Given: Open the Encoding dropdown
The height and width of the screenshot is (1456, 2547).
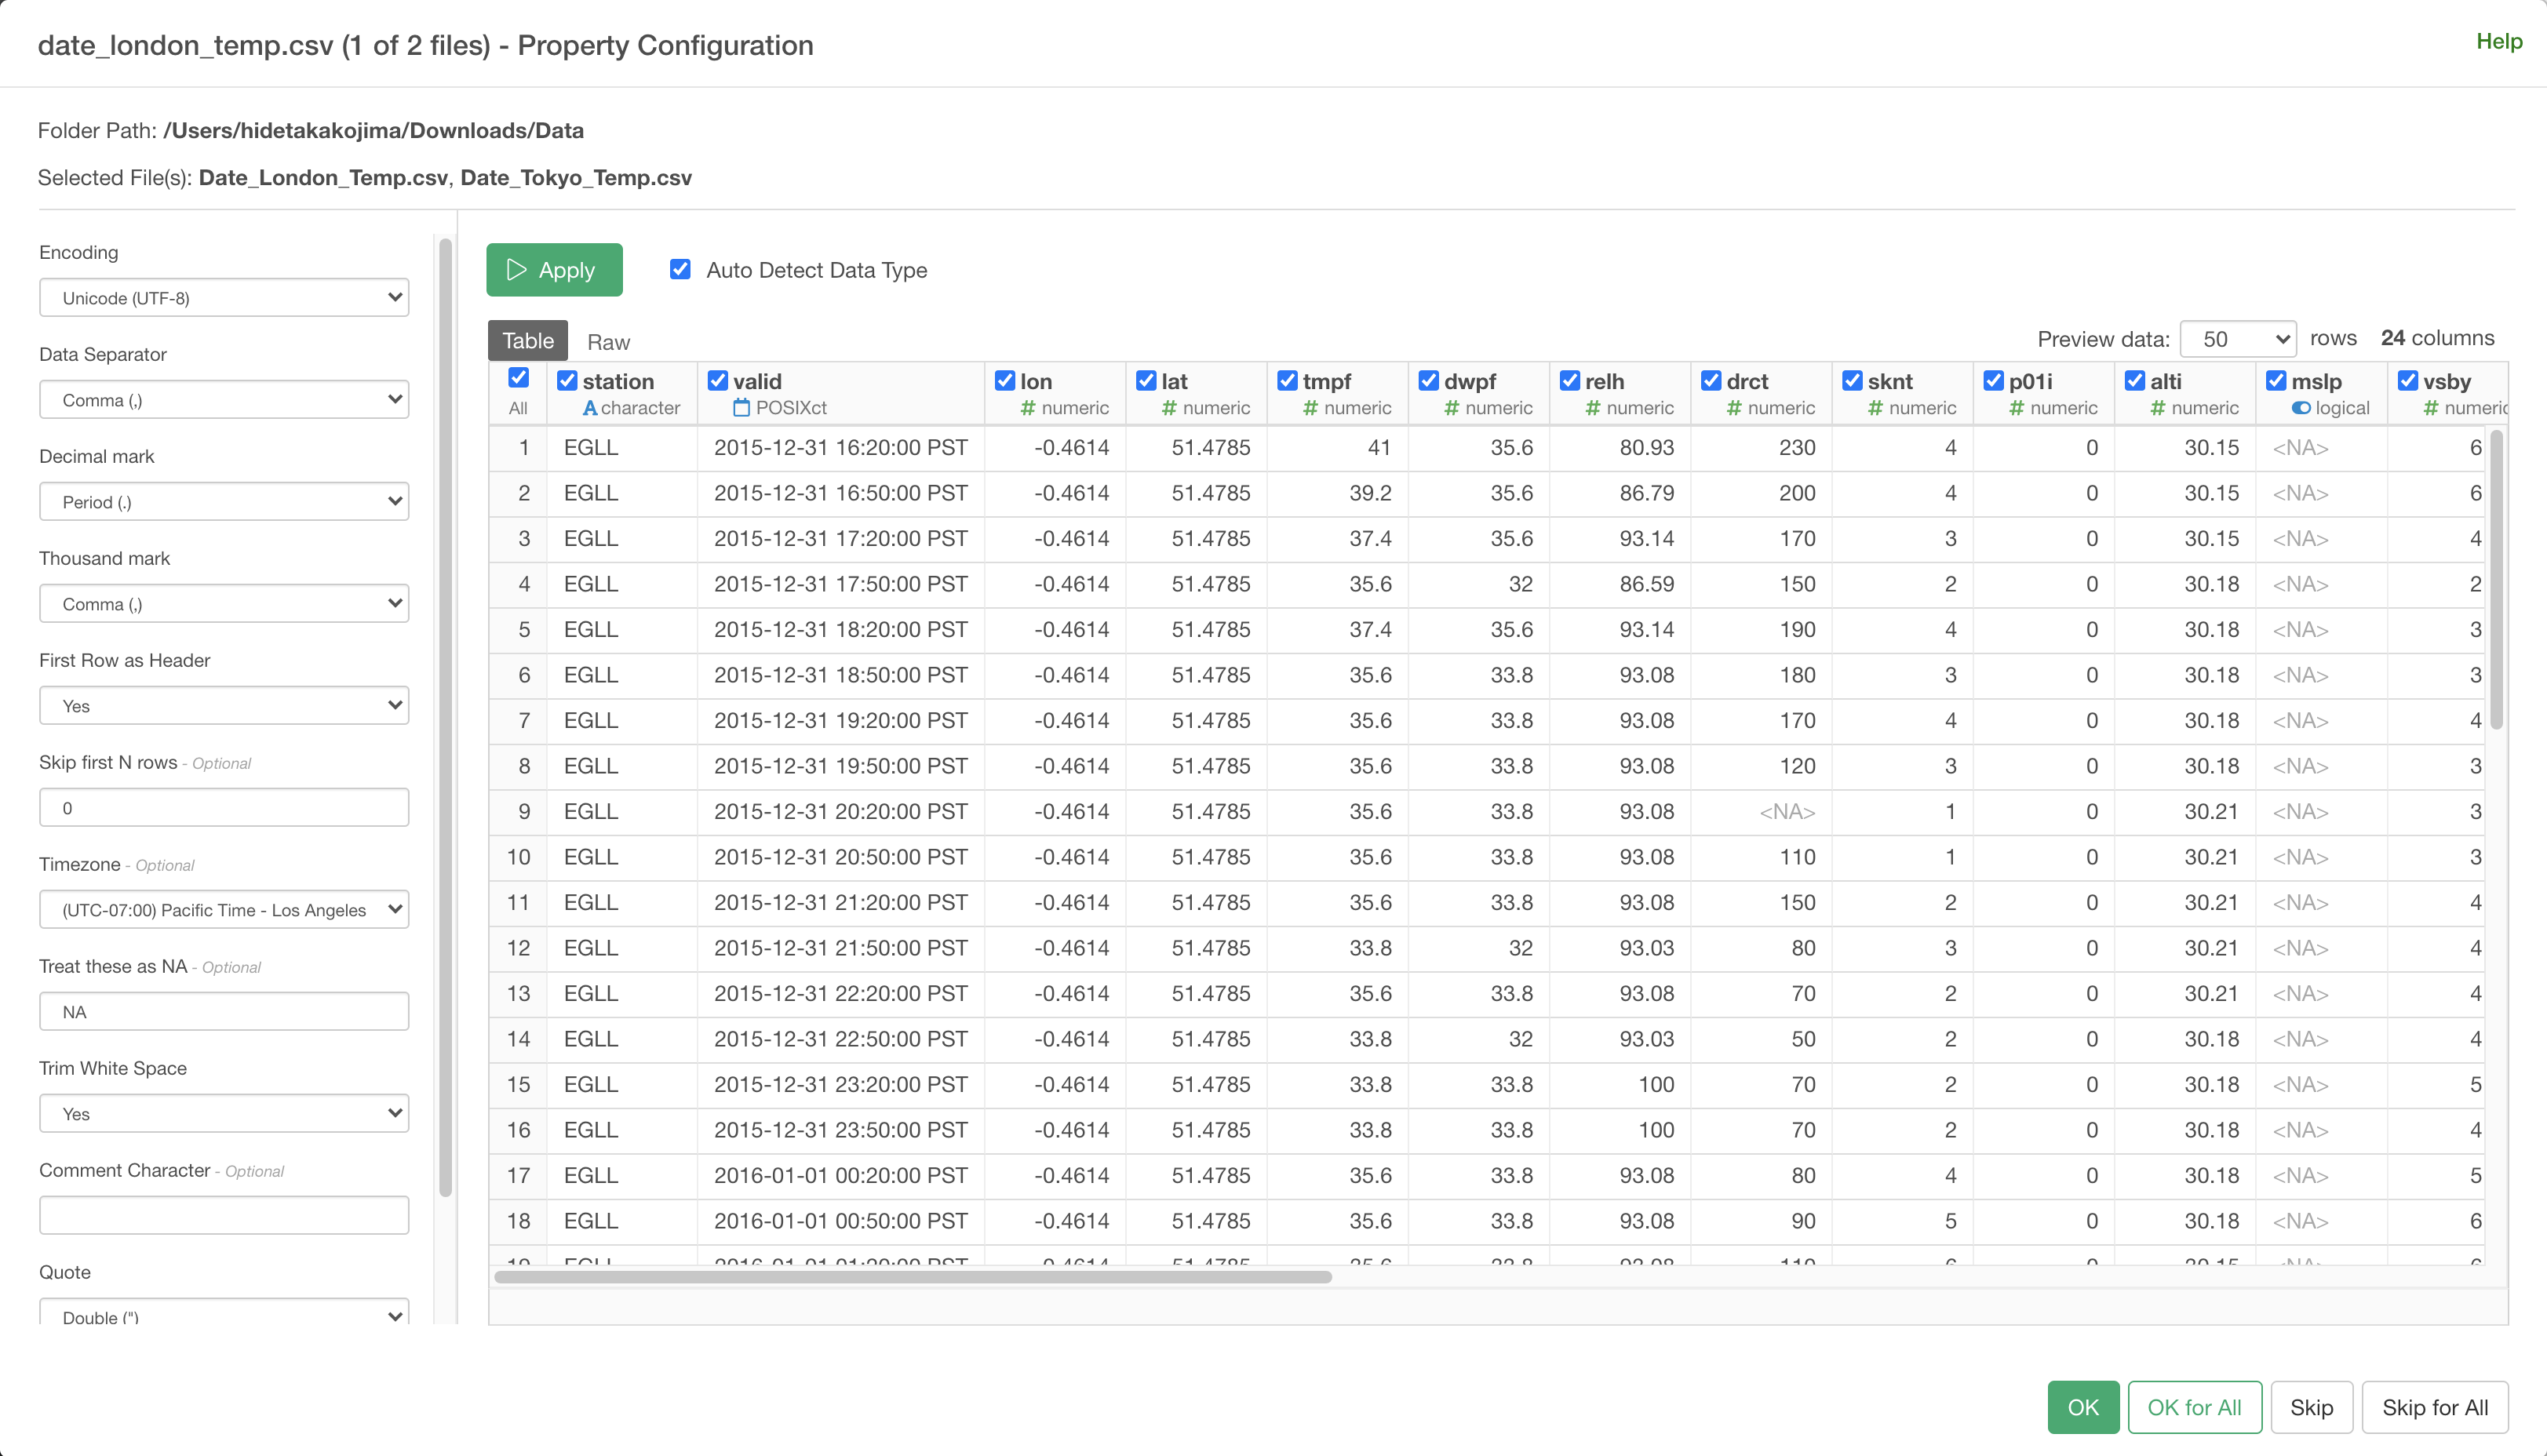Looking at the screenshot, I should pyautogui.click(x=224, y=298).
